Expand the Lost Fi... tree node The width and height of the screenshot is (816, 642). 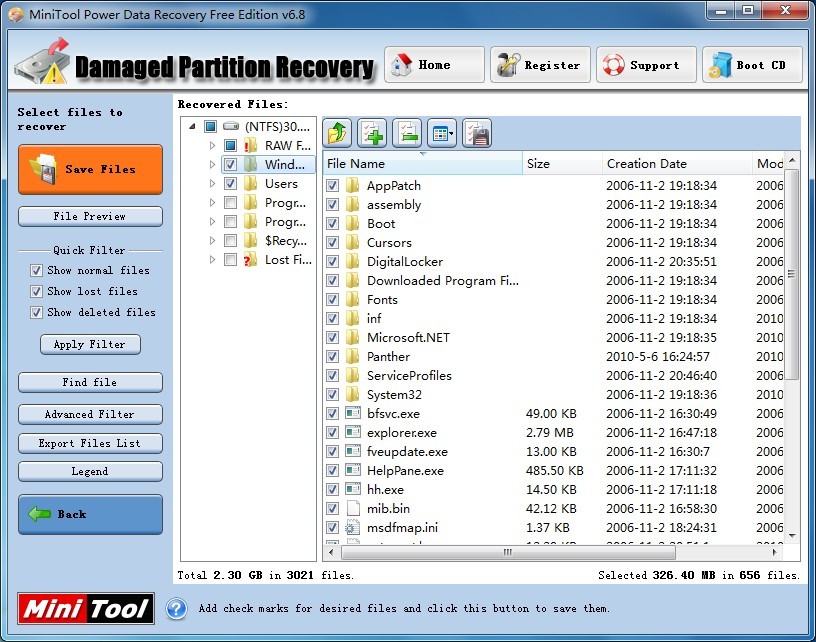(212, 259)
